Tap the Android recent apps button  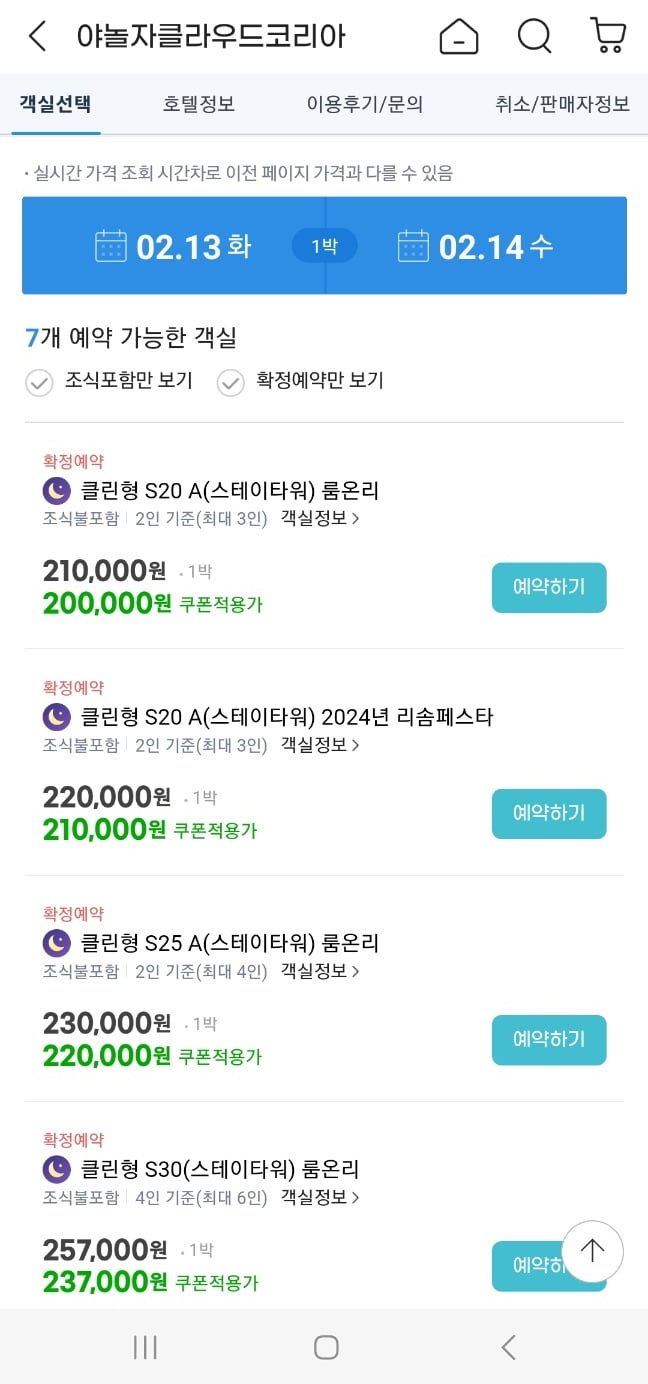pos(145,1347)
